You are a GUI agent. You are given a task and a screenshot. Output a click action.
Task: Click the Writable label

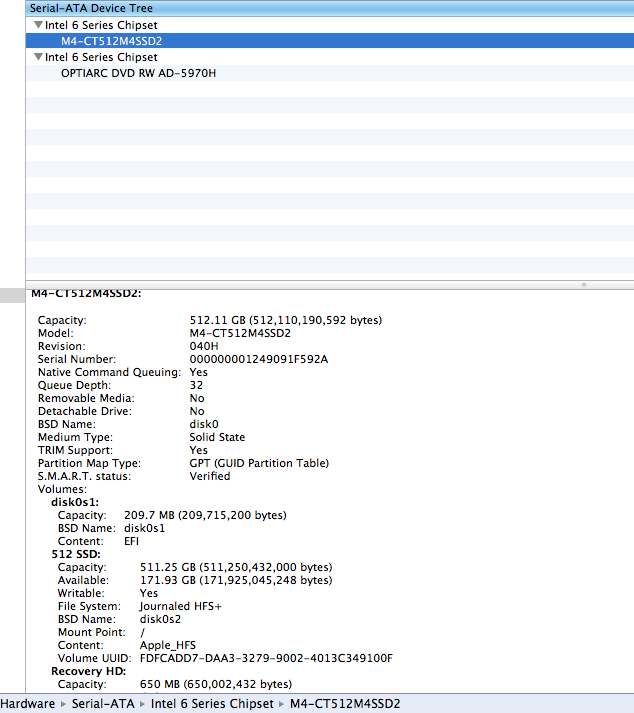click(81, 593)
